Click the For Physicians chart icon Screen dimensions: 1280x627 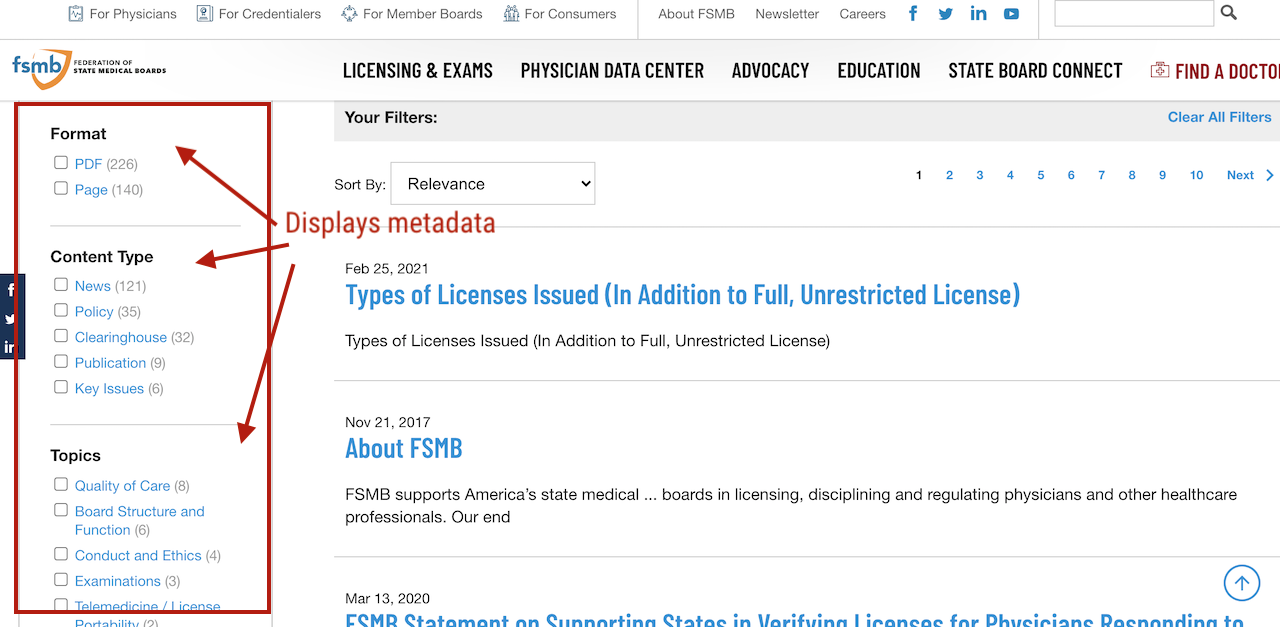click(x=76, y=14)
